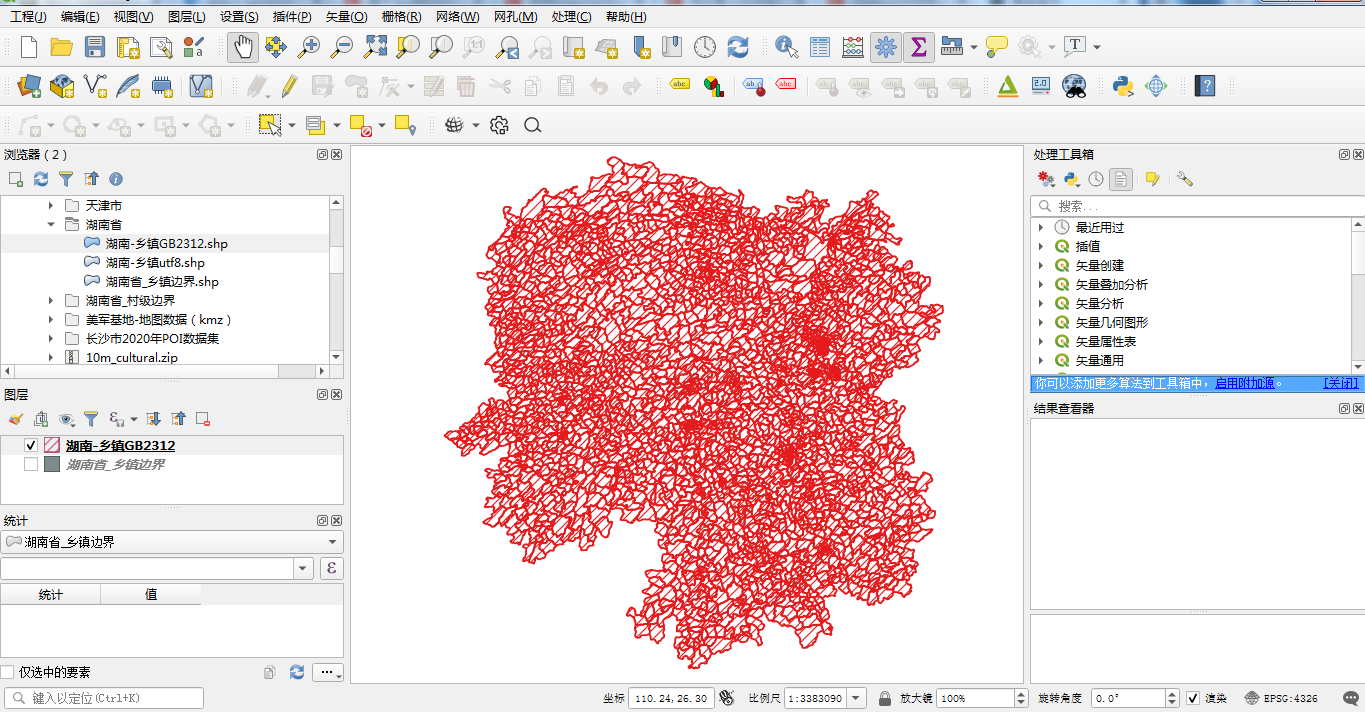
Task: Expand the 长沙市2020年POI数据集 folder
Action: click(51, 338)
